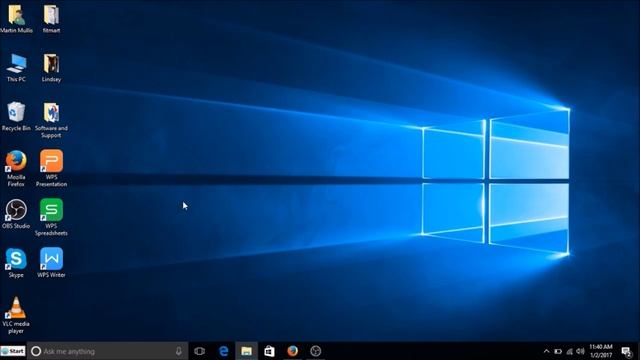Open Task View from the taskbar
Image resolution: width=640 pixels, height=360 pixels.
tap(200, 351)
